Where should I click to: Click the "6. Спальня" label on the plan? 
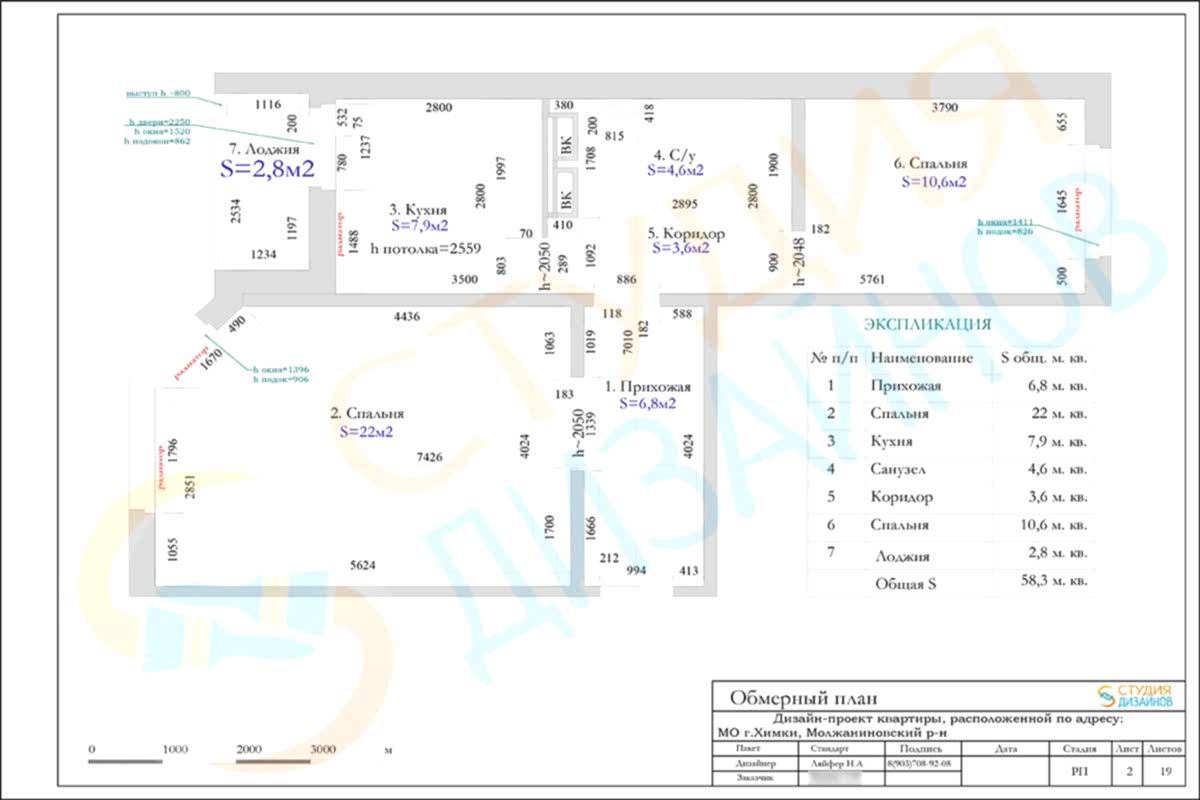[x=931, y=164]
